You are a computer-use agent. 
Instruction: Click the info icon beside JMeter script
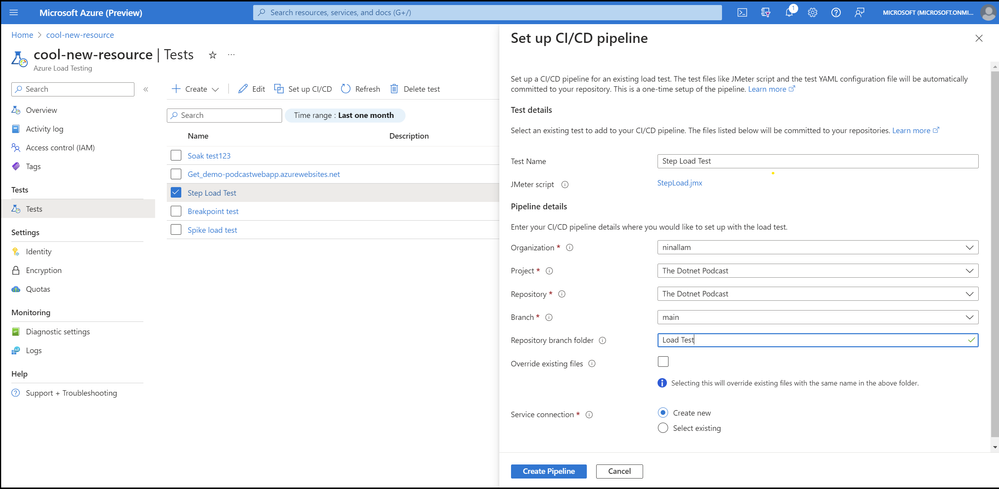click(565, 185)
